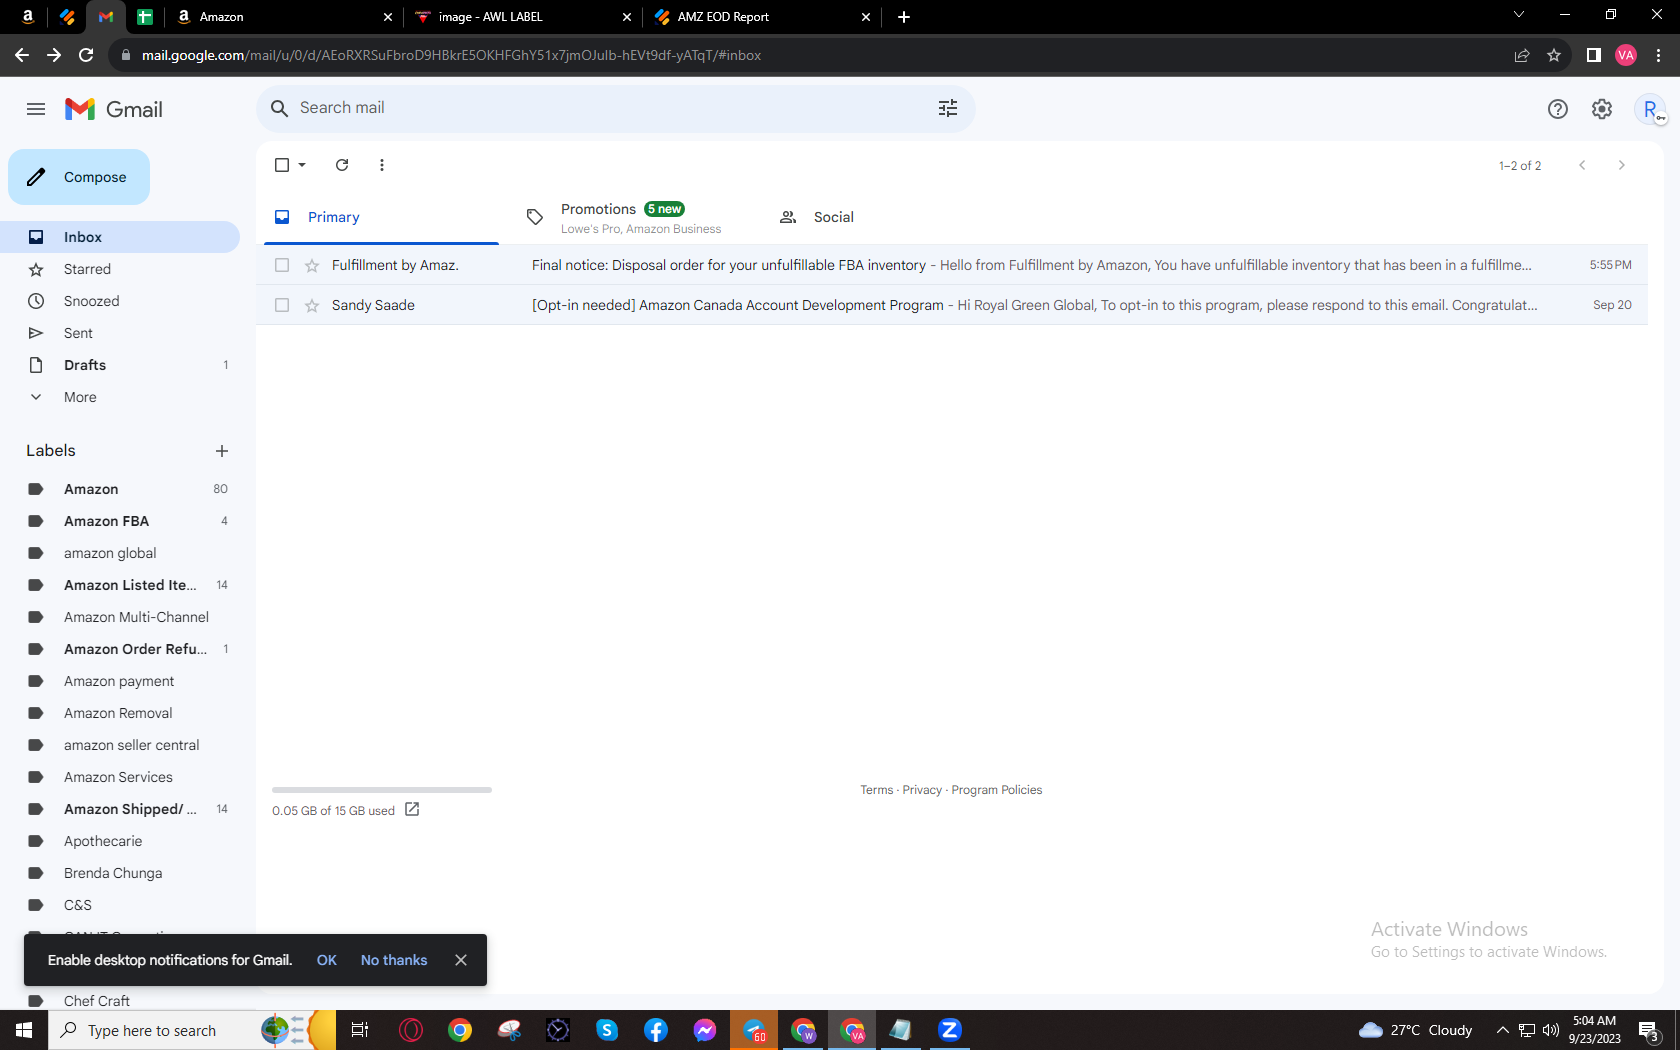Star the Fulfillment by Amazon email
Viewport: 1680px width, 1050px height.
point(312,265)
